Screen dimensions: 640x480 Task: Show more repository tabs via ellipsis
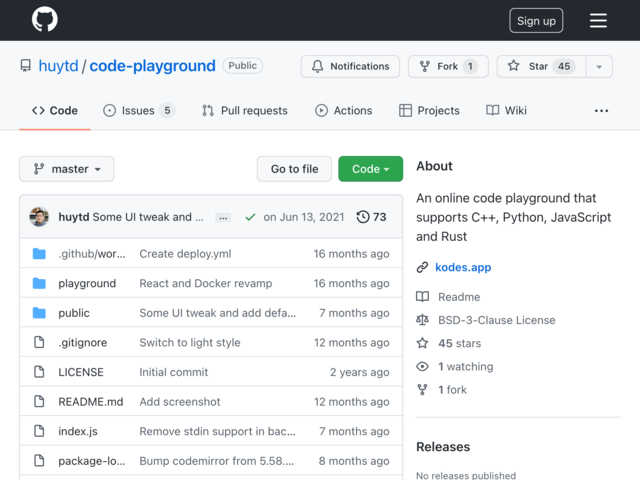point(601,111)
